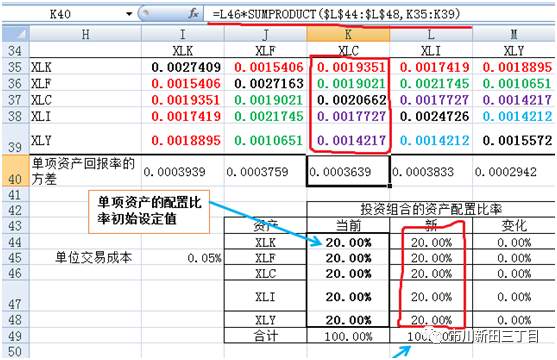The image size is (557, 360).
Task: Click the callout box 单项资产的配置比率初始设定值
Action: (149, 211)
